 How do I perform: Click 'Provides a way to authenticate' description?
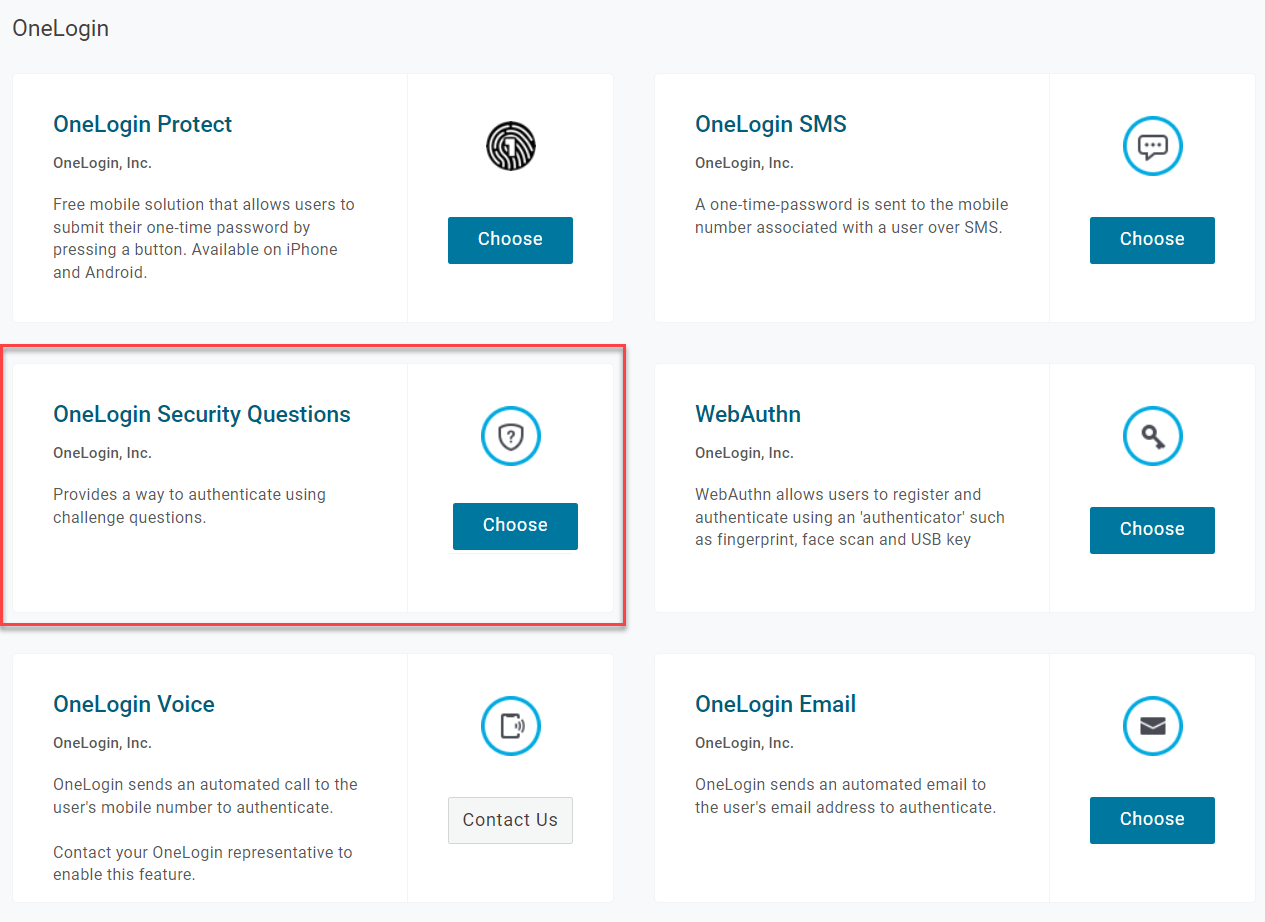[x=190, y=506]
